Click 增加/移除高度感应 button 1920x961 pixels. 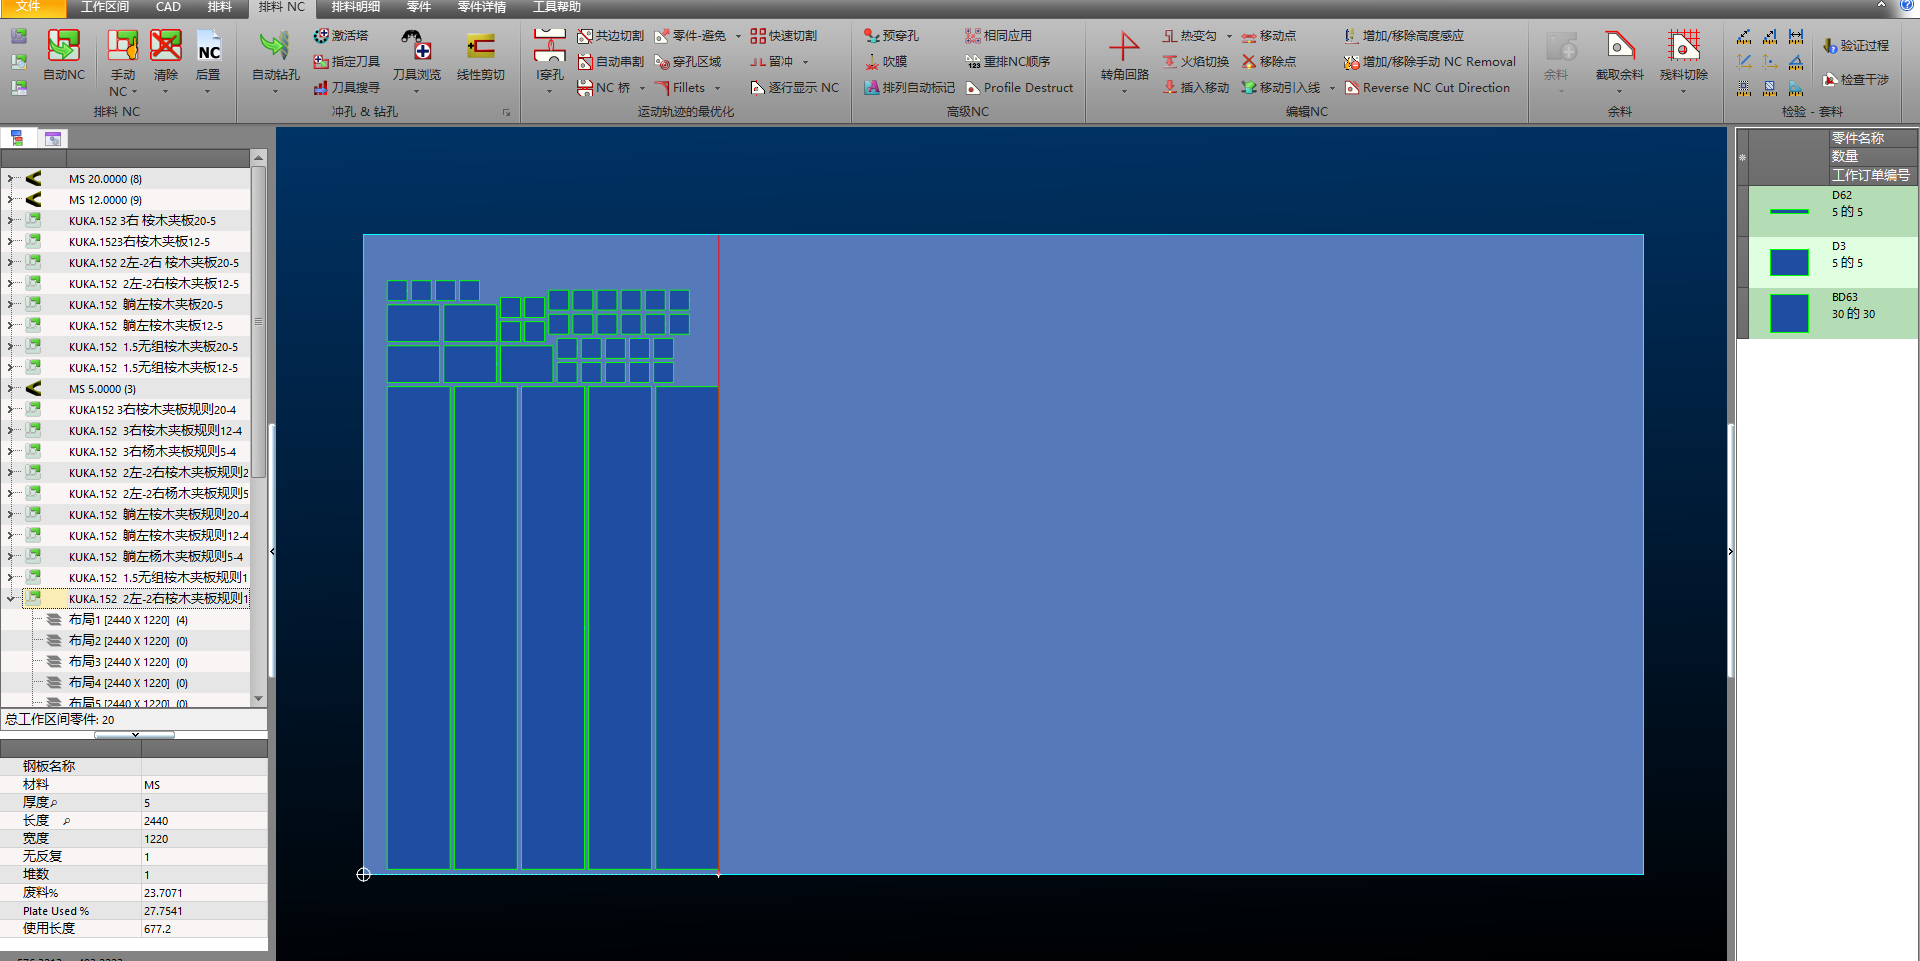click(x=1404, y=36)
